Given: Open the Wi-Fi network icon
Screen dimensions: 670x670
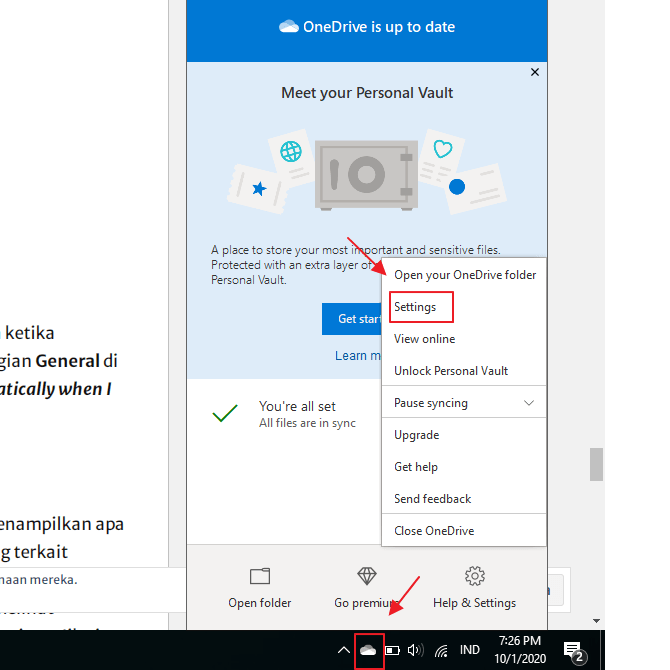Looking at the screenshot, I should [441, 650].
